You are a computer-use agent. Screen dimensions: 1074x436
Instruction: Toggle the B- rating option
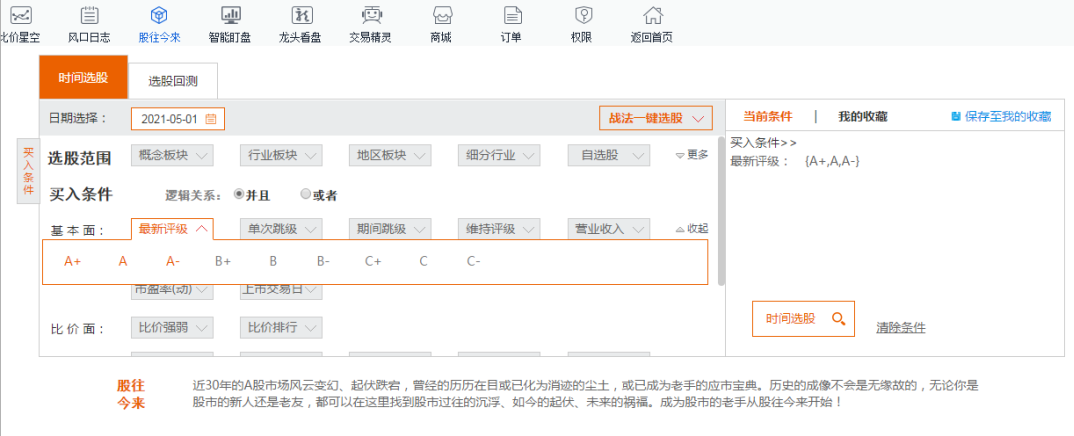pyautogui.click(x=323, y=261)
